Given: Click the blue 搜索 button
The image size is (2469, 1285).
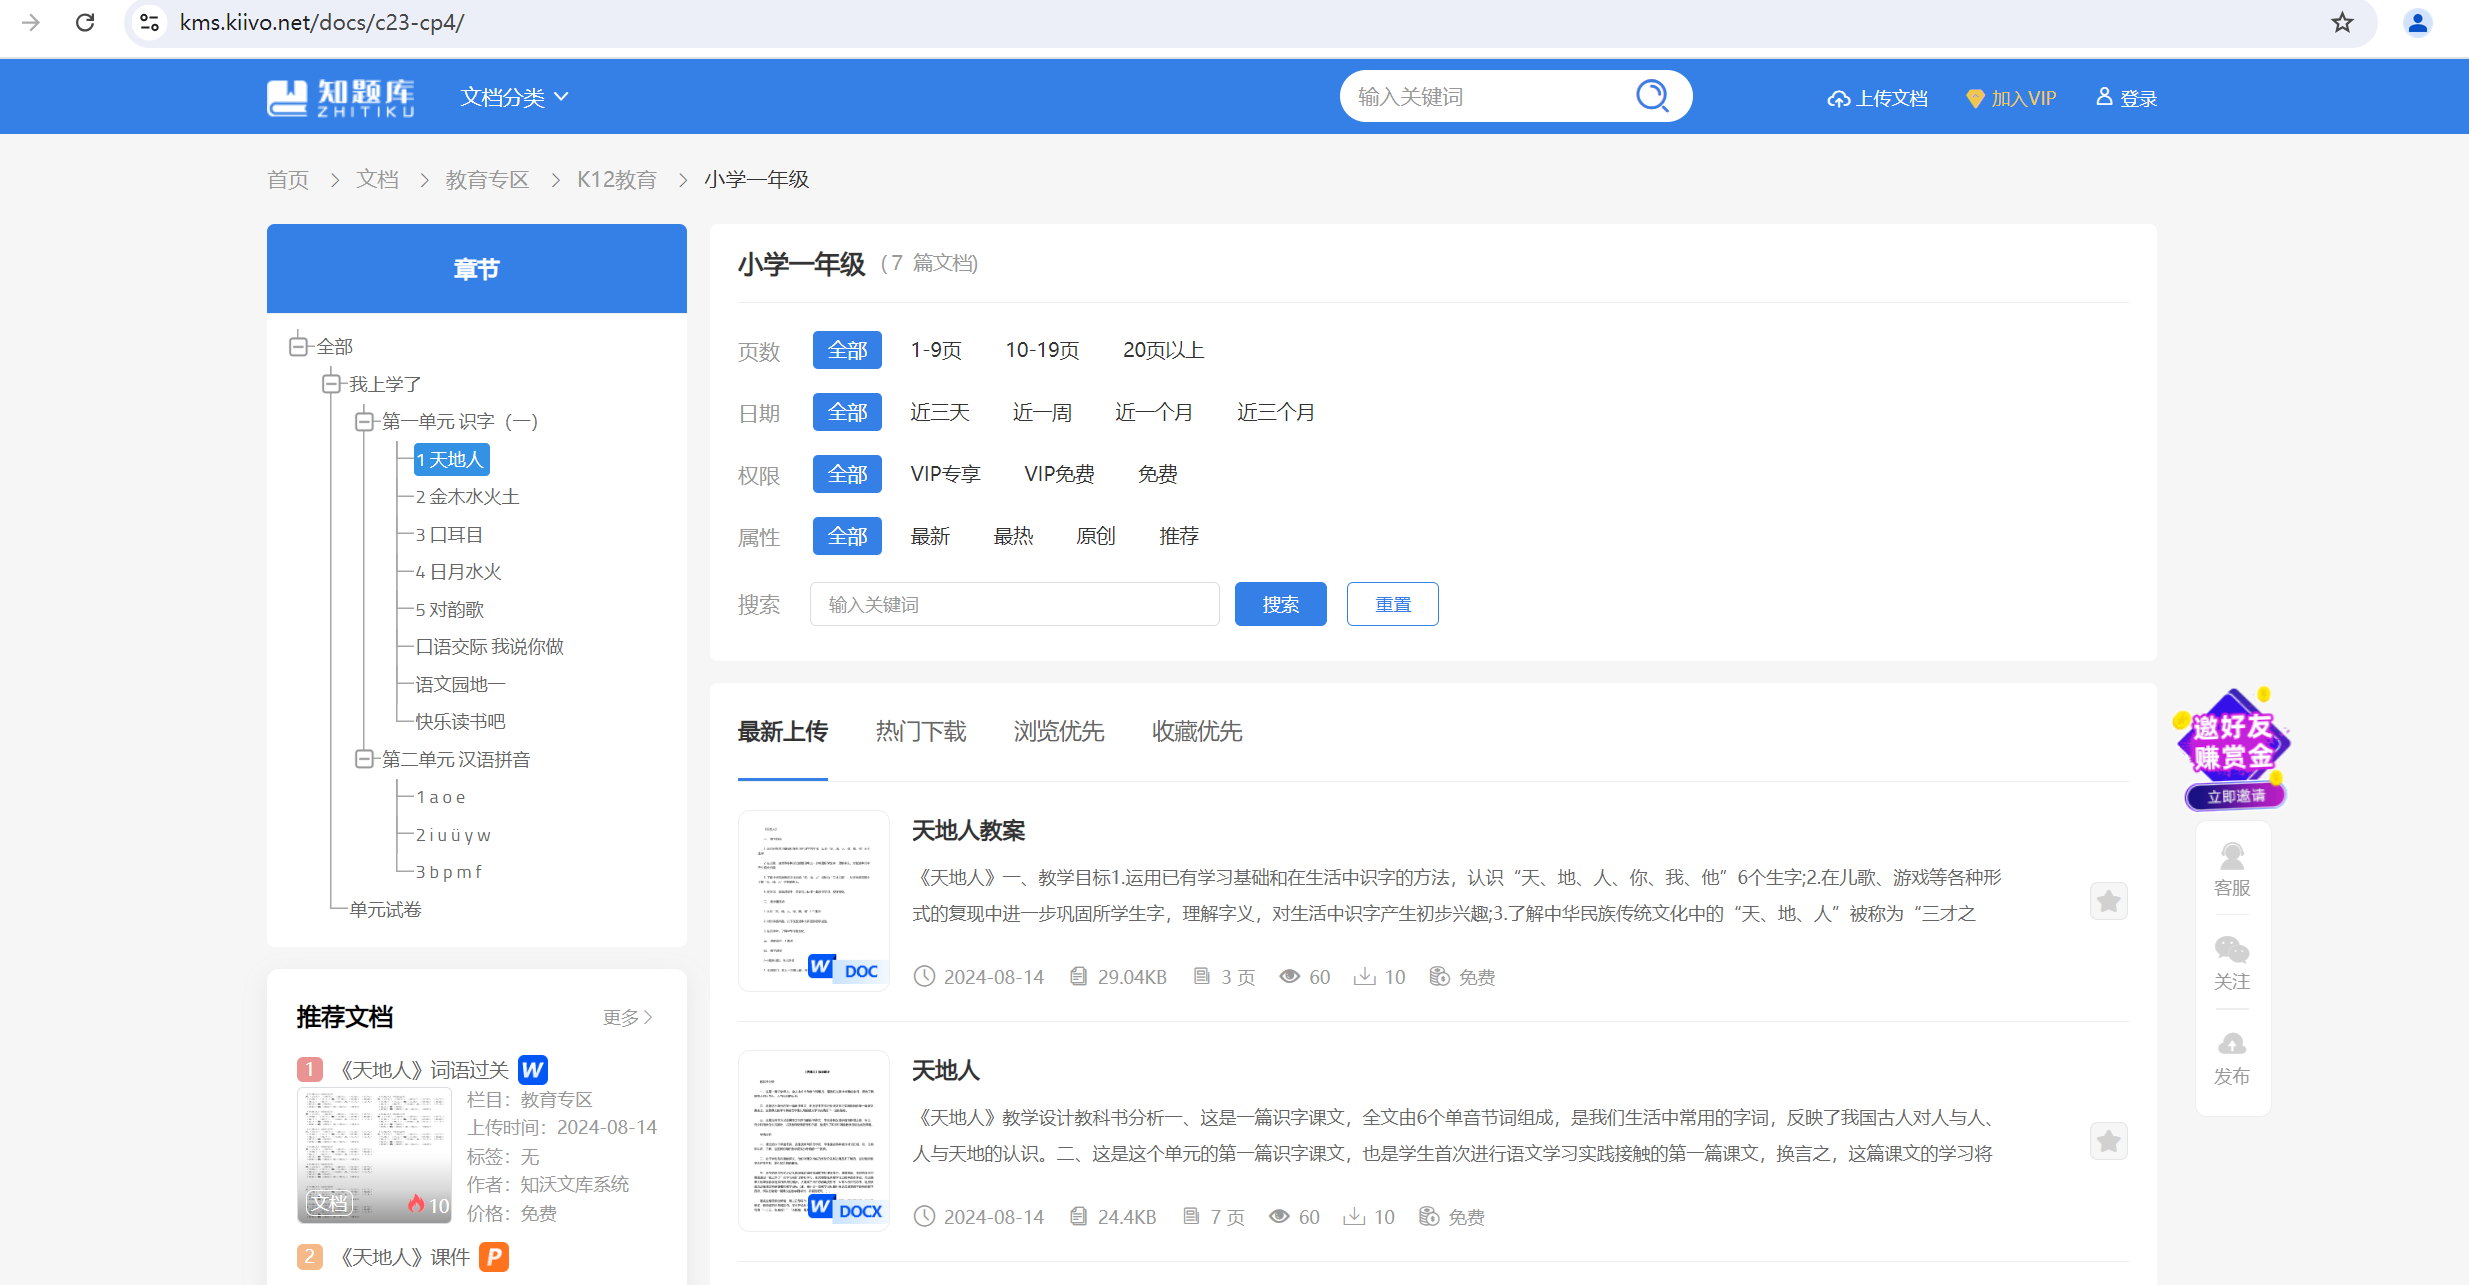Looking at the screenshot, I should tap(1281, 604).
